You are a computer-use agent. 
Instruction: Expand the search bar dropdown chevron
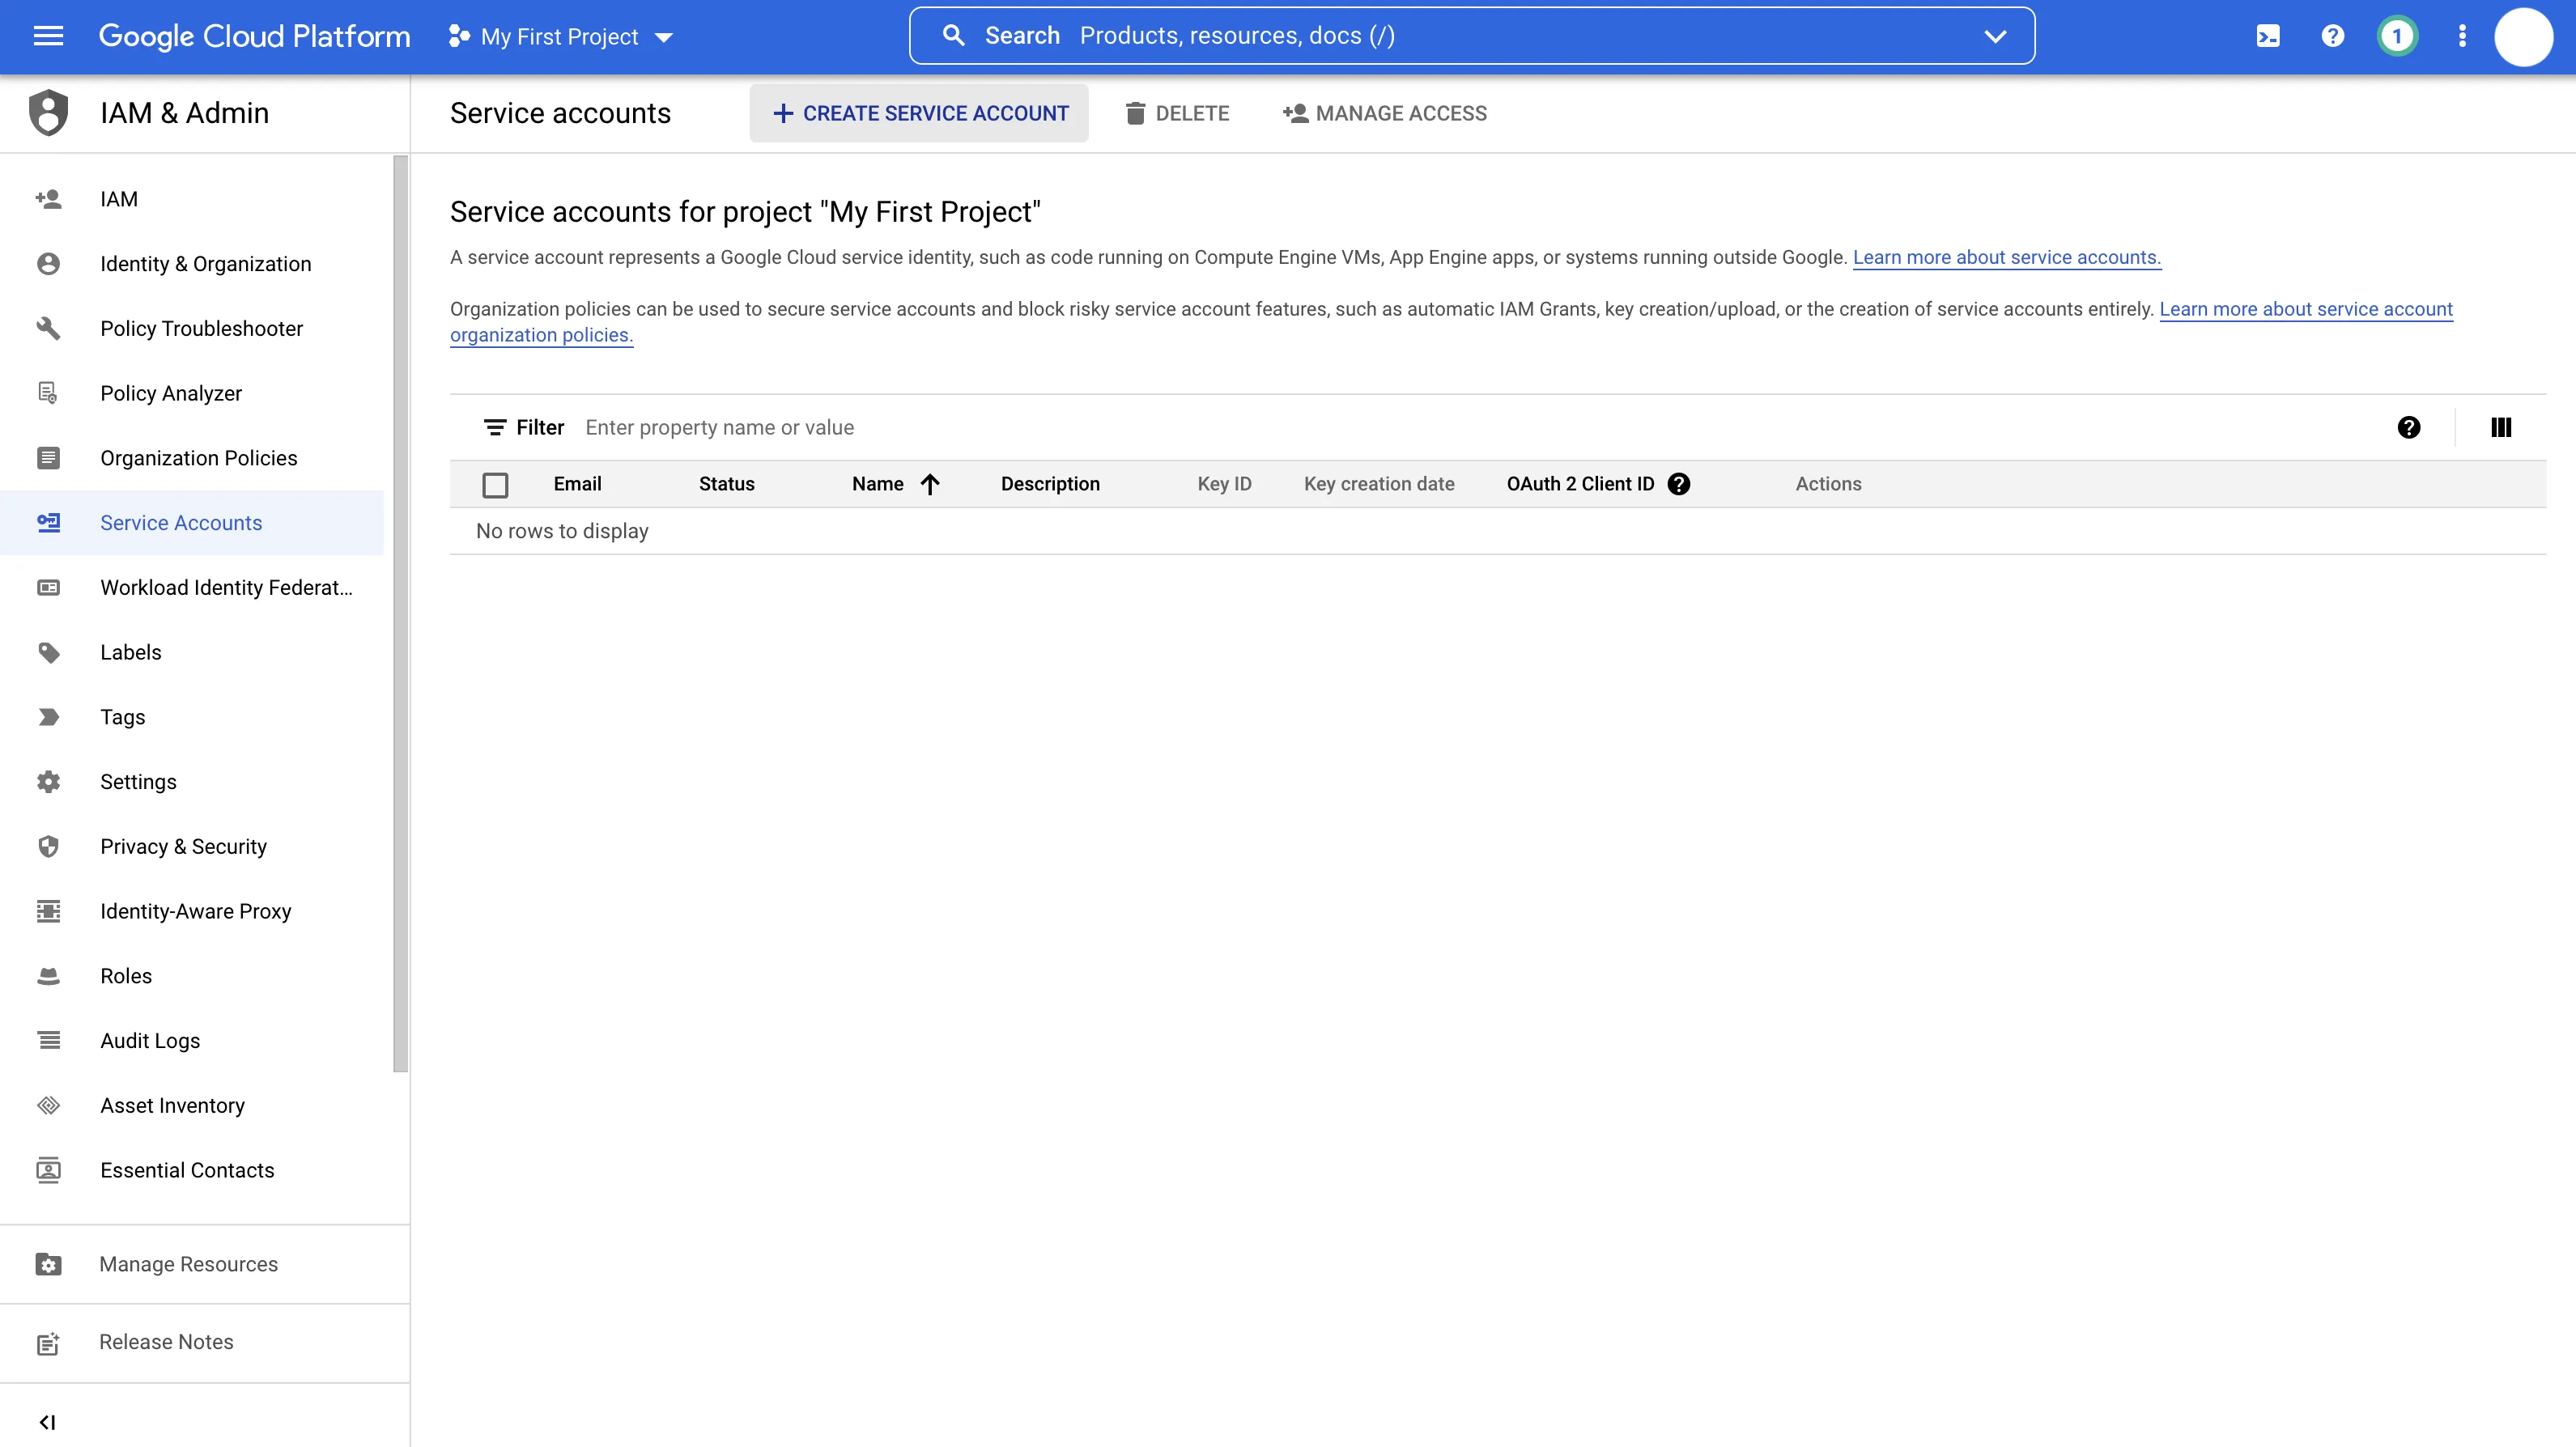pos(1995,36)
